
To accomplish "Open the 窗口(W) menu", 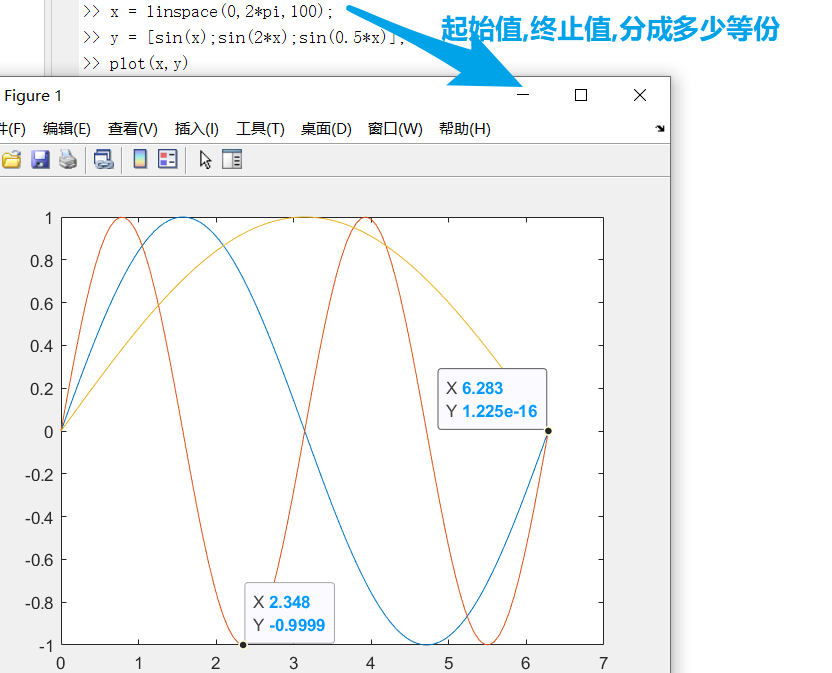I will pyautogui.click(x=395, y=129).
